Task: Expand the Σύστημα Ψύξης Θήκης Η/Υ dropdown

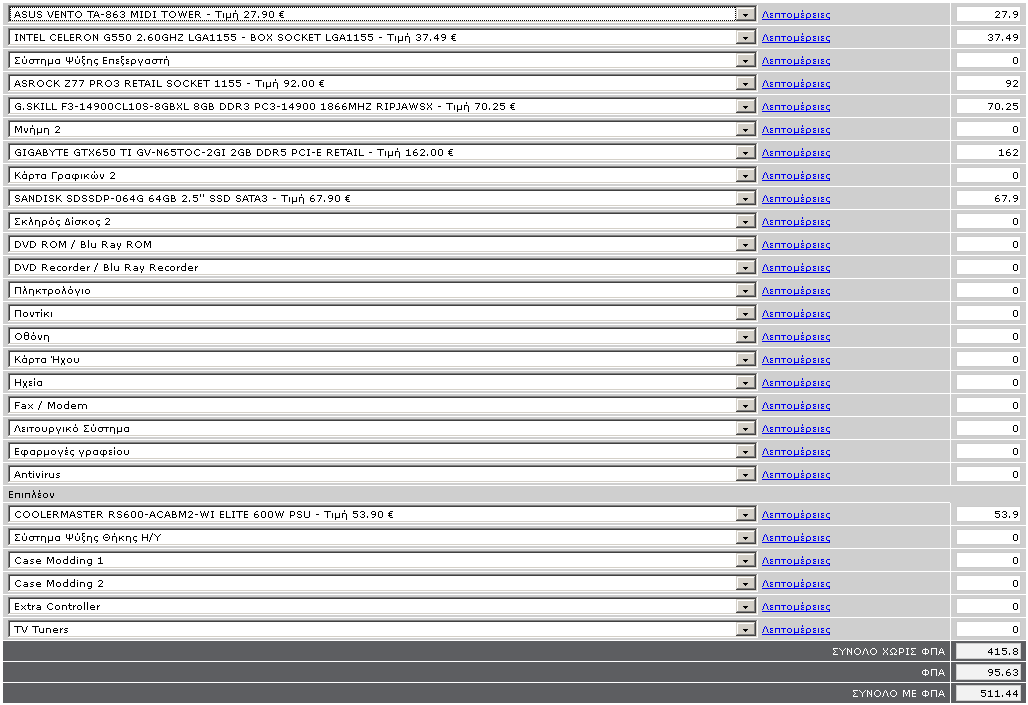Action: [x=382, y=537]
